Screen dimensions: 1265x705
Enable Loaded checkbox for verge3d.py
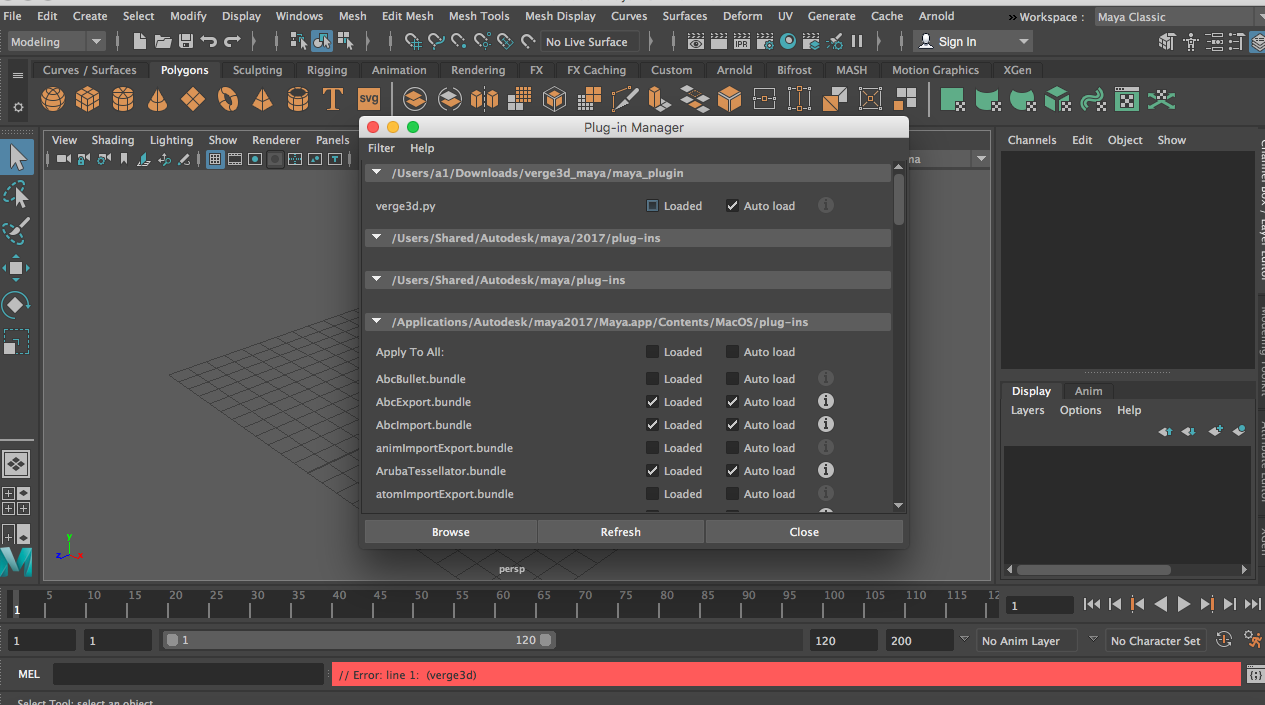(653, 206)
